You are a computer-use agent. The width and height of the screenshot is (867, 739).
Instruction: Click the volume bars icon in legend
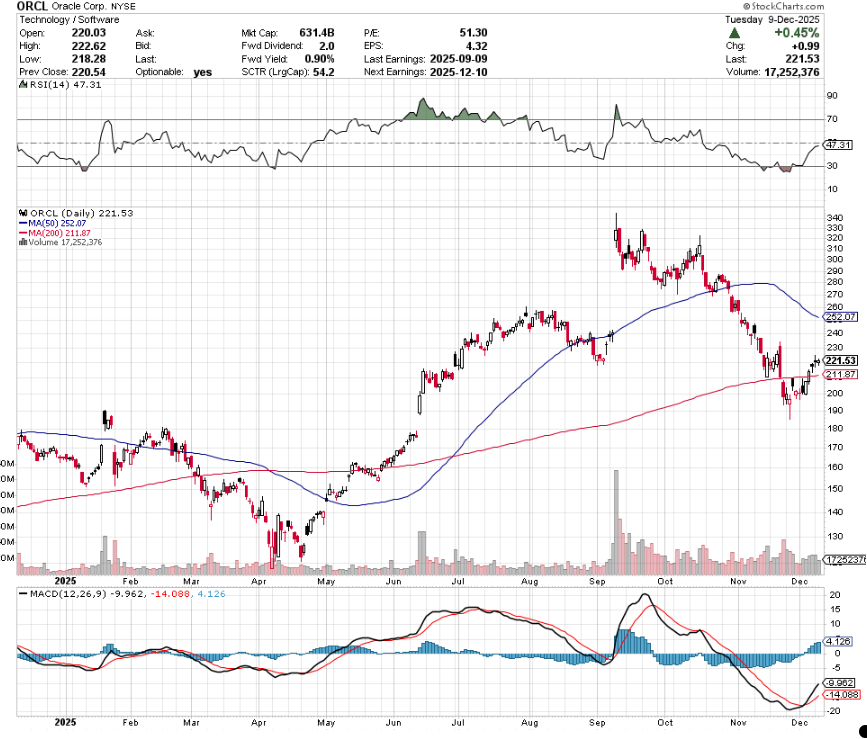[x=24, y=242]
